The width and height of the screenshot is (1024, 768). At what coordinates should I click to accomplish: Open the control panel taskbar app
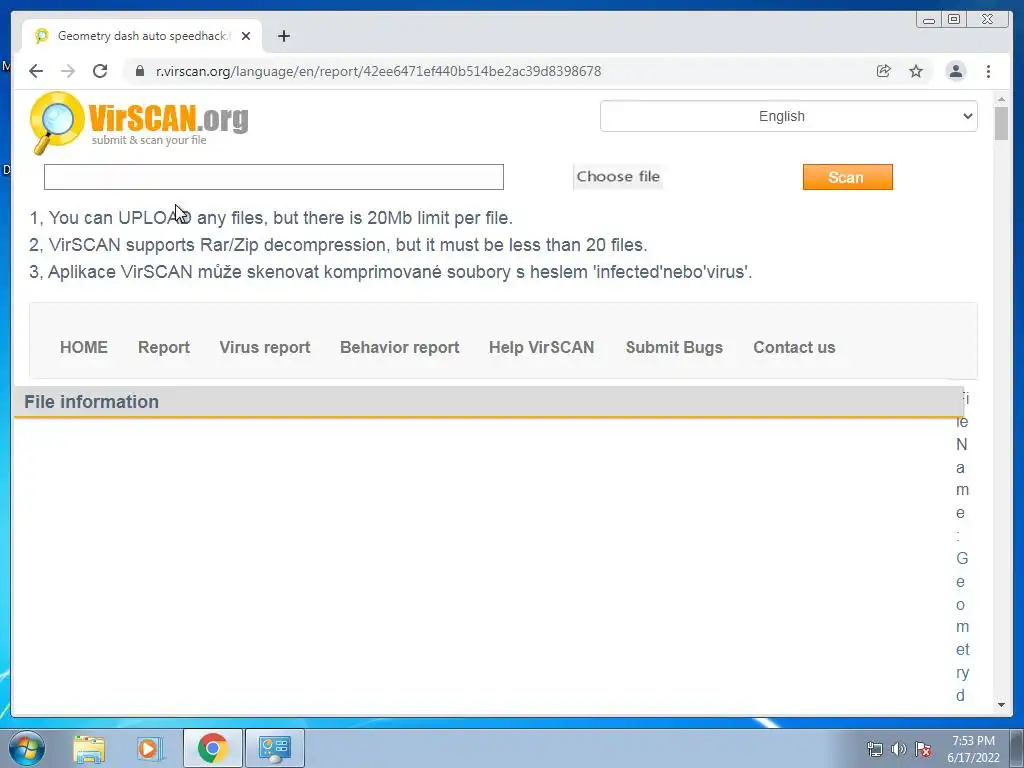tap(274, 748)
